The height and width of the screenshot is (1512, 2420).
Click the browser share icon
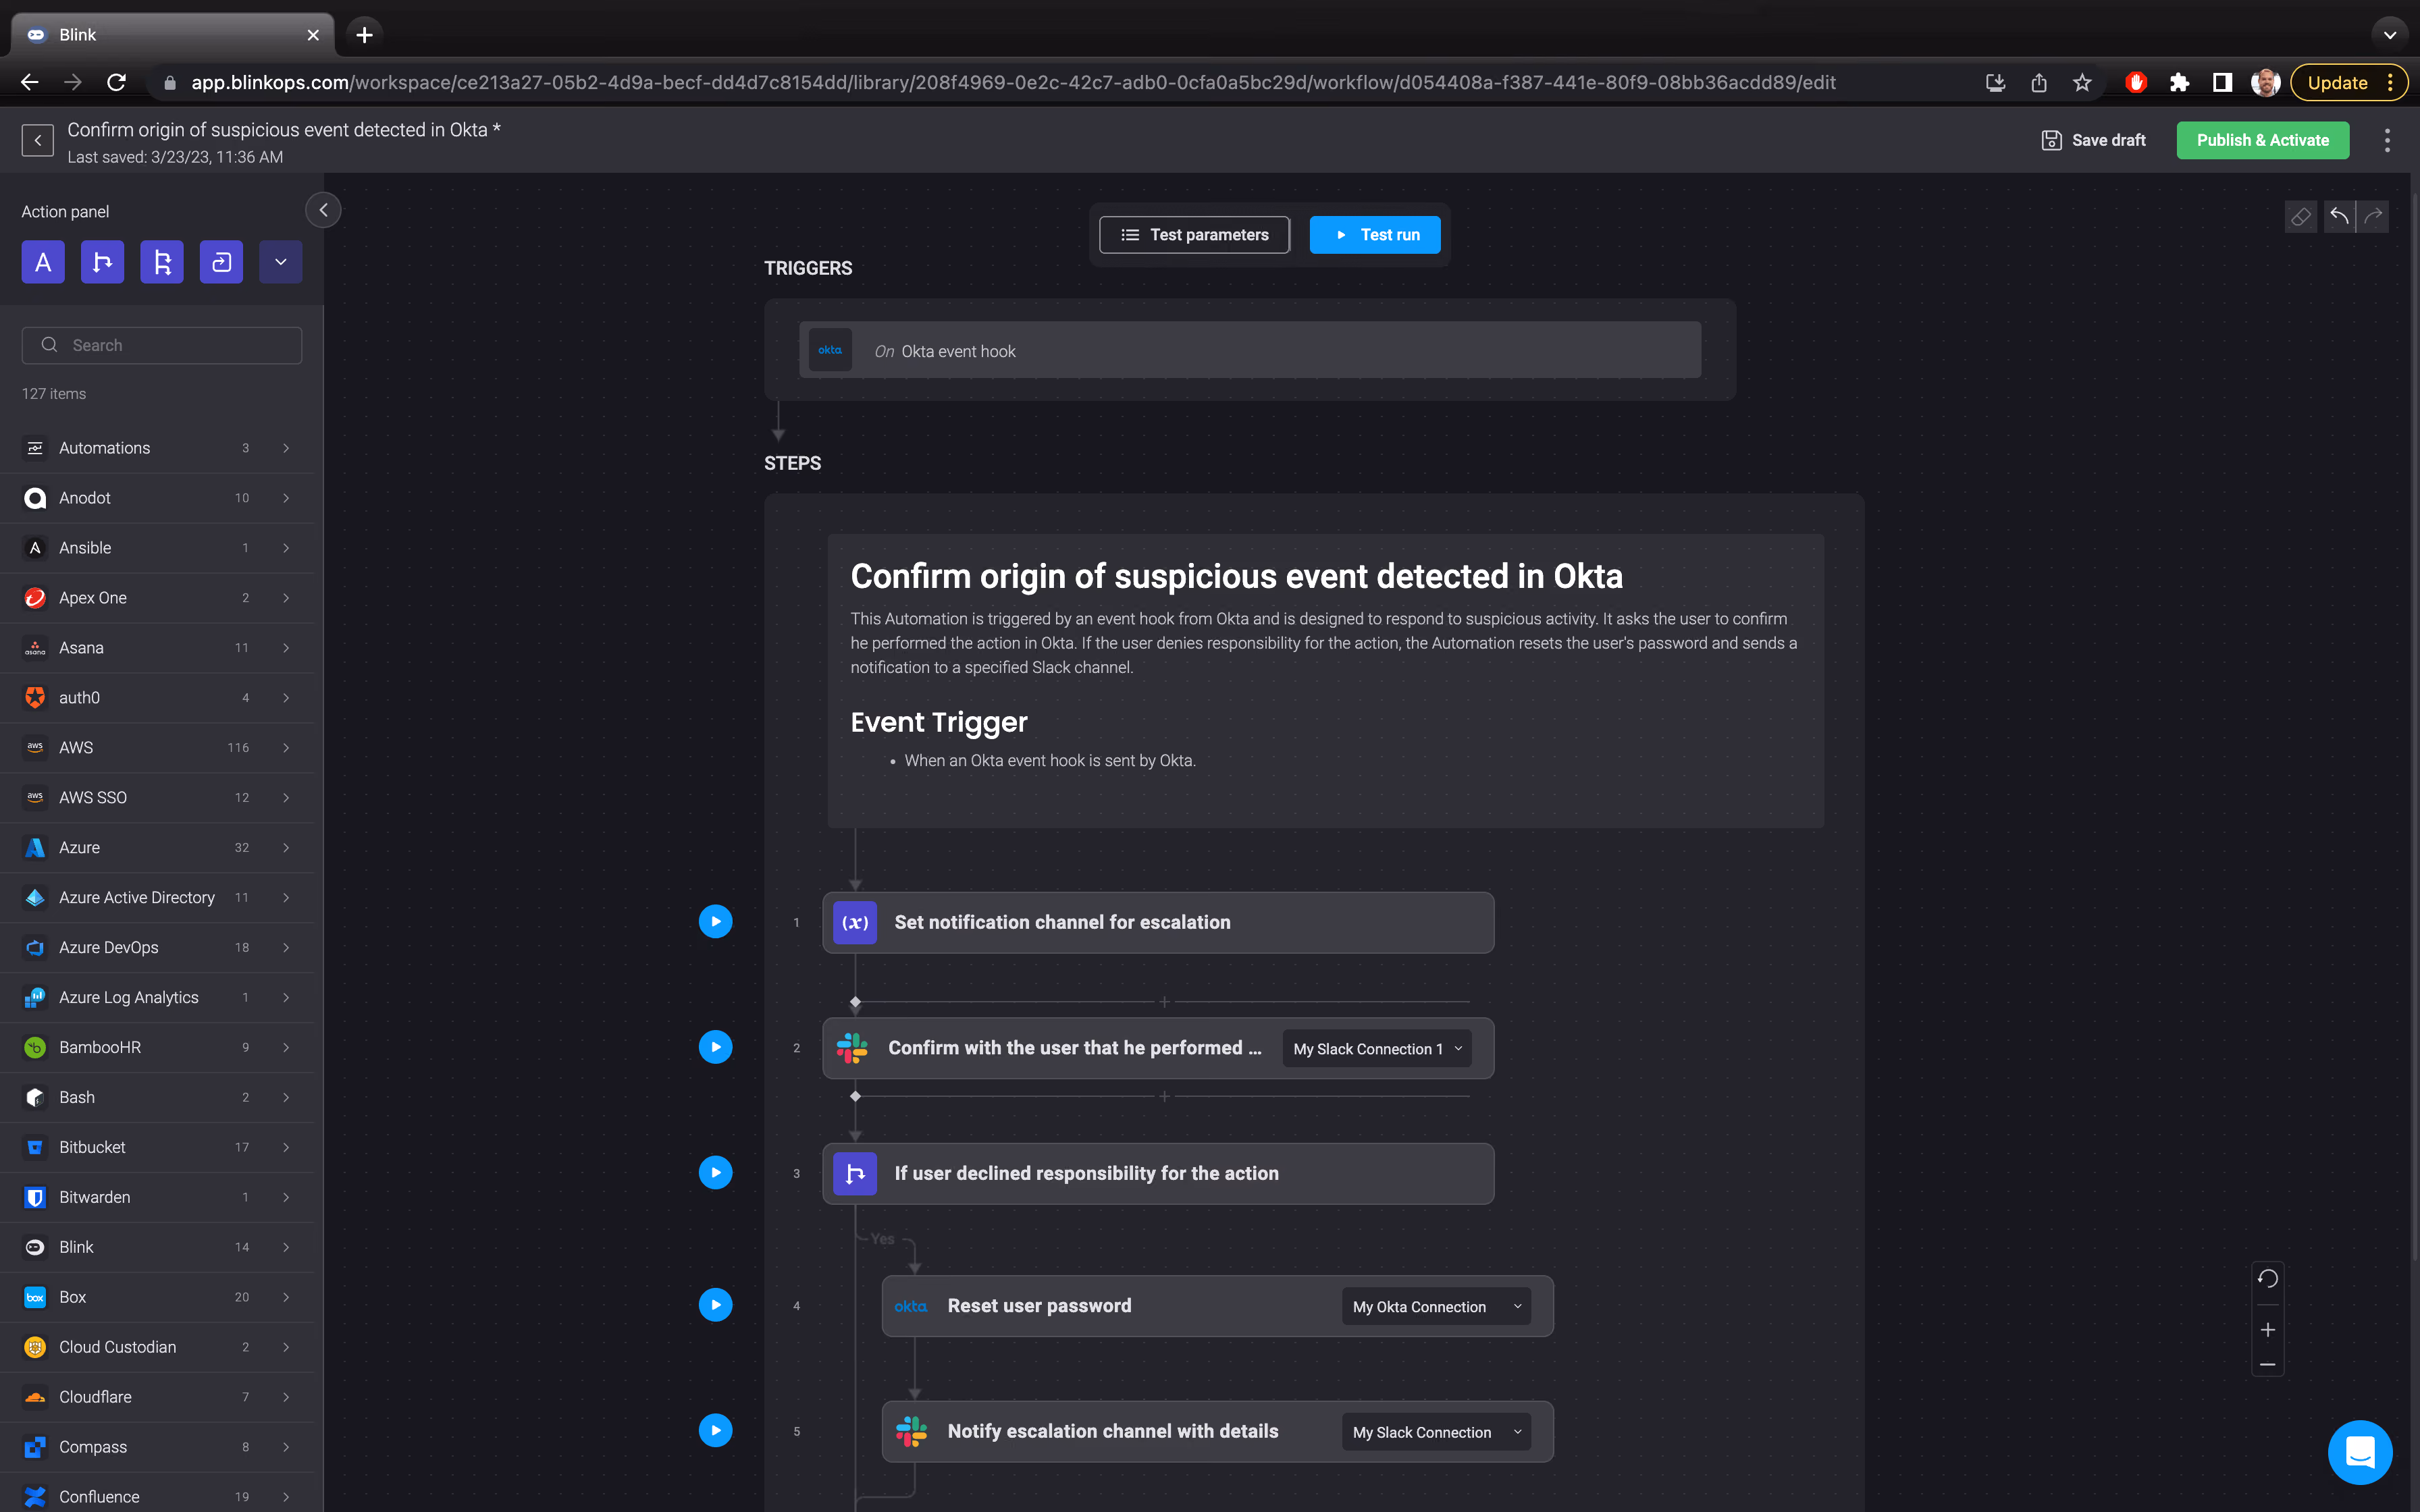[x=2038, y=83]
